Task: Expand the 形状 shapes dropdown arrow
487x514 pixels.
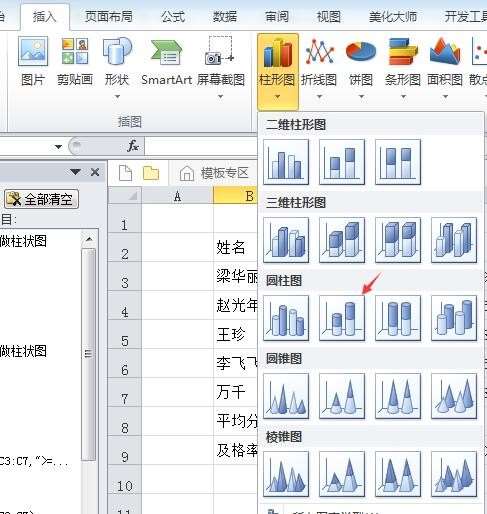Action: [117, 97]
